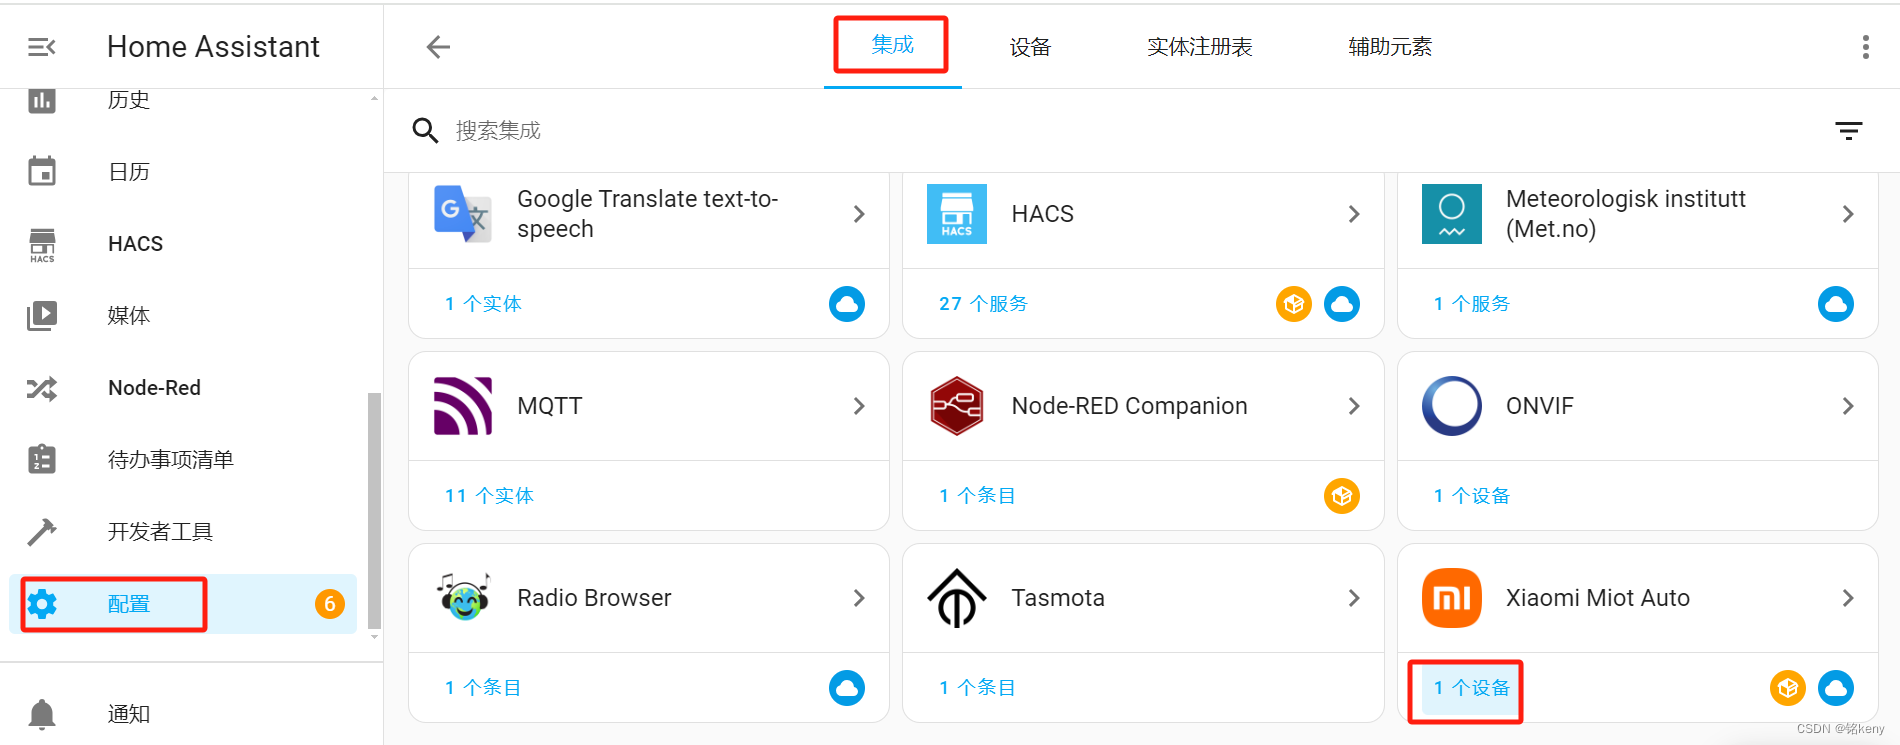The width and height of the screenshot is (1900, 745).
Task: Click the Google Translate integration logo
Action: coord(462,214)
